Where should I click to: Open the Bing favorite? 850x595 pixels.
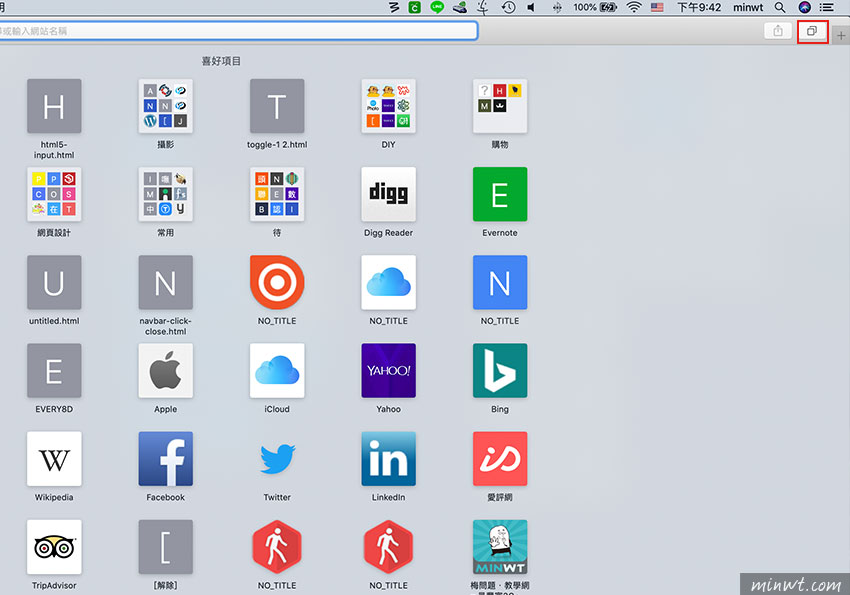pyautogui.click(x=500, y=371)
